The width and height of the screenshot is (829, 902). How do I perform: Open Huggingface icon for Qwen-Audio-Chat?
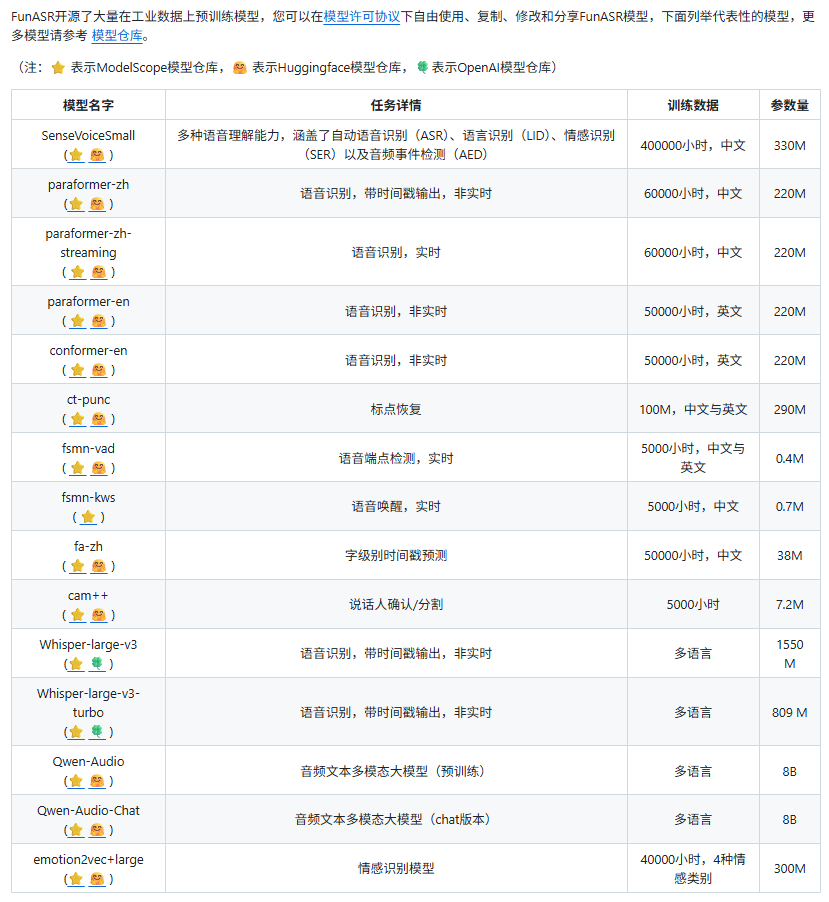tap(97, 830)
